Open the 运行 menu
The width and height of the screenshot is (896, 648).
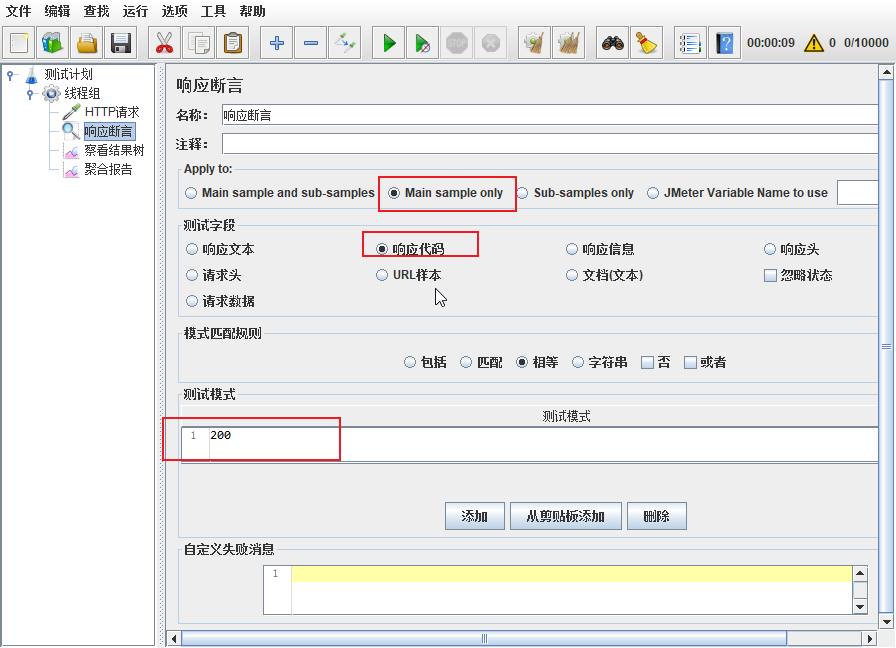[136, 11]
